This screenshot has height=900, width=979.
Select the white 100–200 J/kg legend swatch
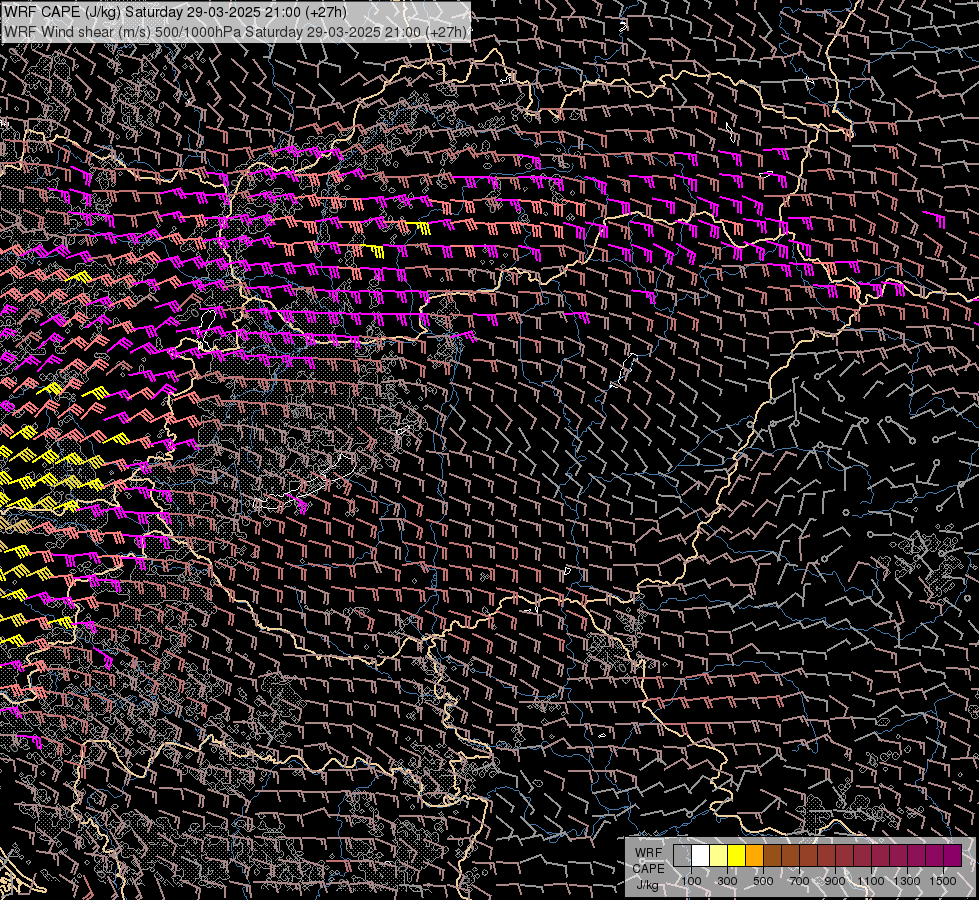701,855
